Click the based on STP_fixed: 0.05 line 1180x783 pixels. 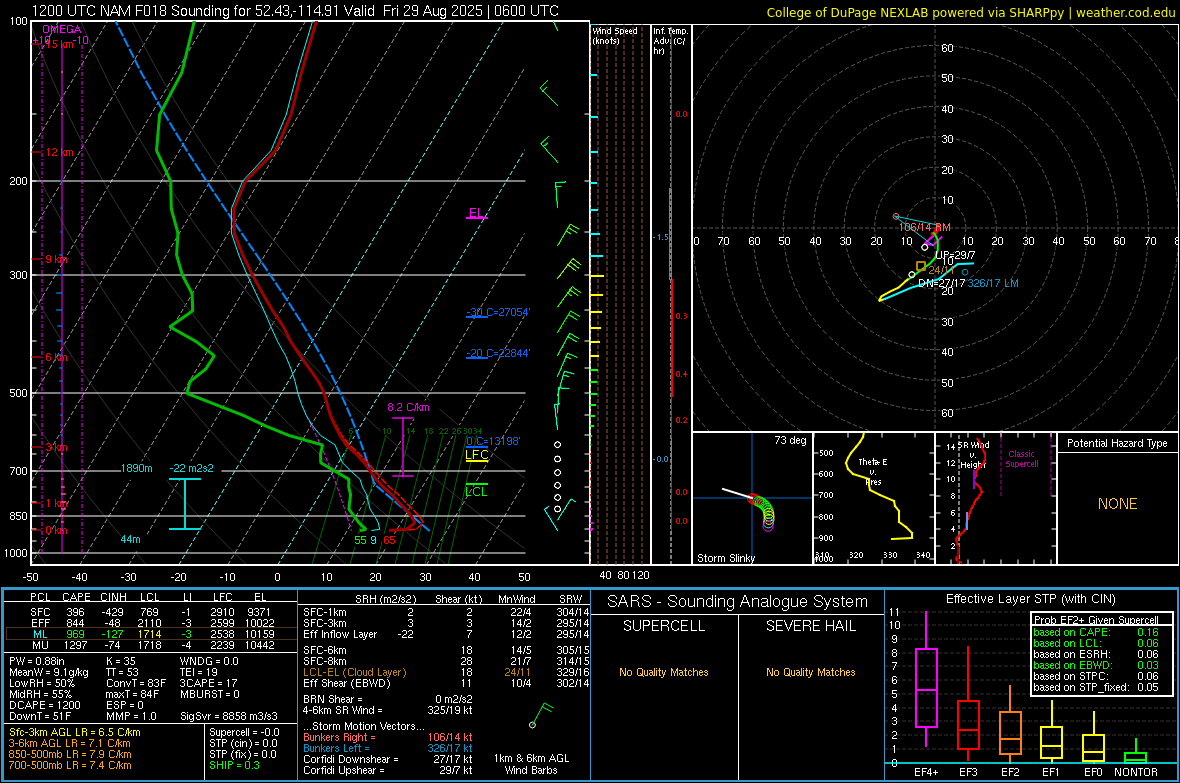(x=1096, y=687)
